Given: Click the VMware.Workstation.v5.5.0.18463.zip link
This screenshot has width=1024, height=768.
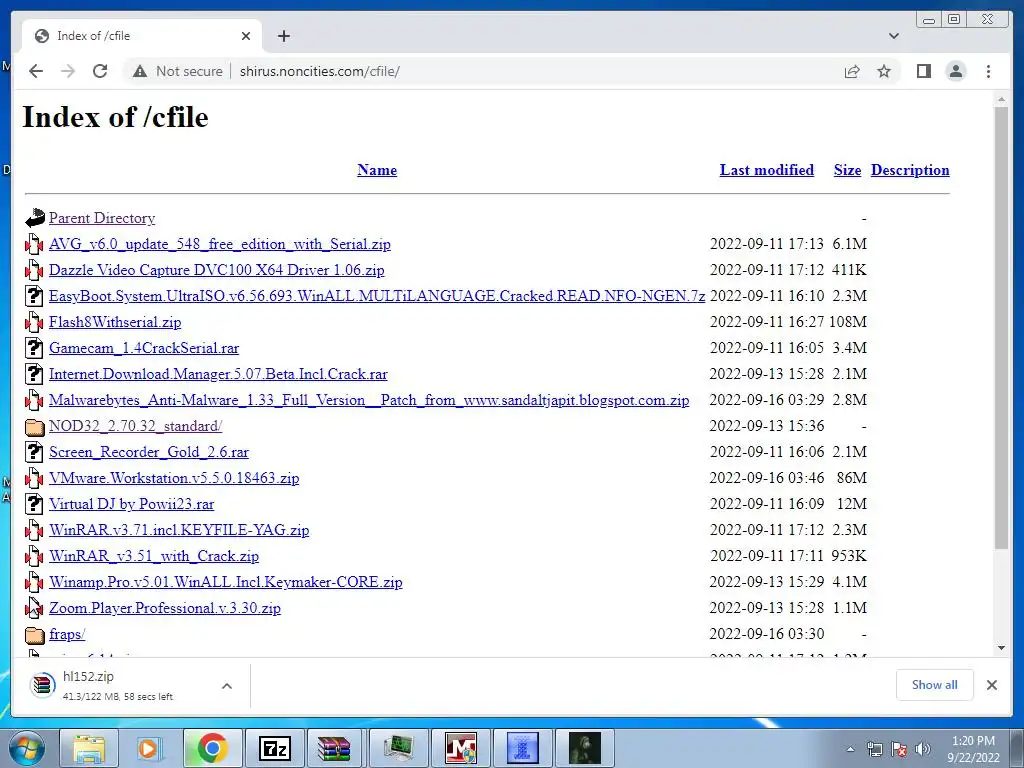Looking at the screenshot, I should 174,478.
